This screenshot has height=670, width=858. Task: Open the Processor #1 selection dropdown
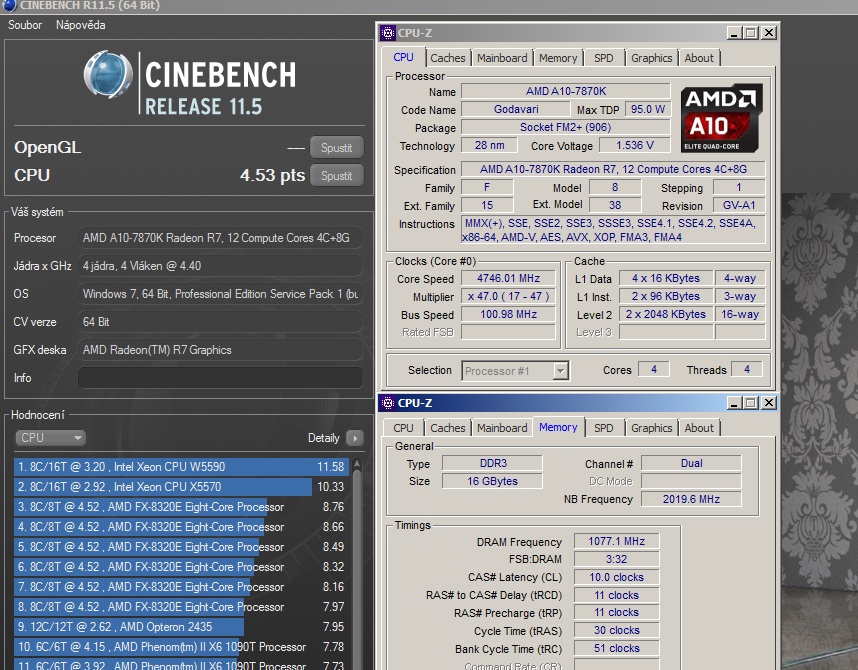click(x=515, y=371)
